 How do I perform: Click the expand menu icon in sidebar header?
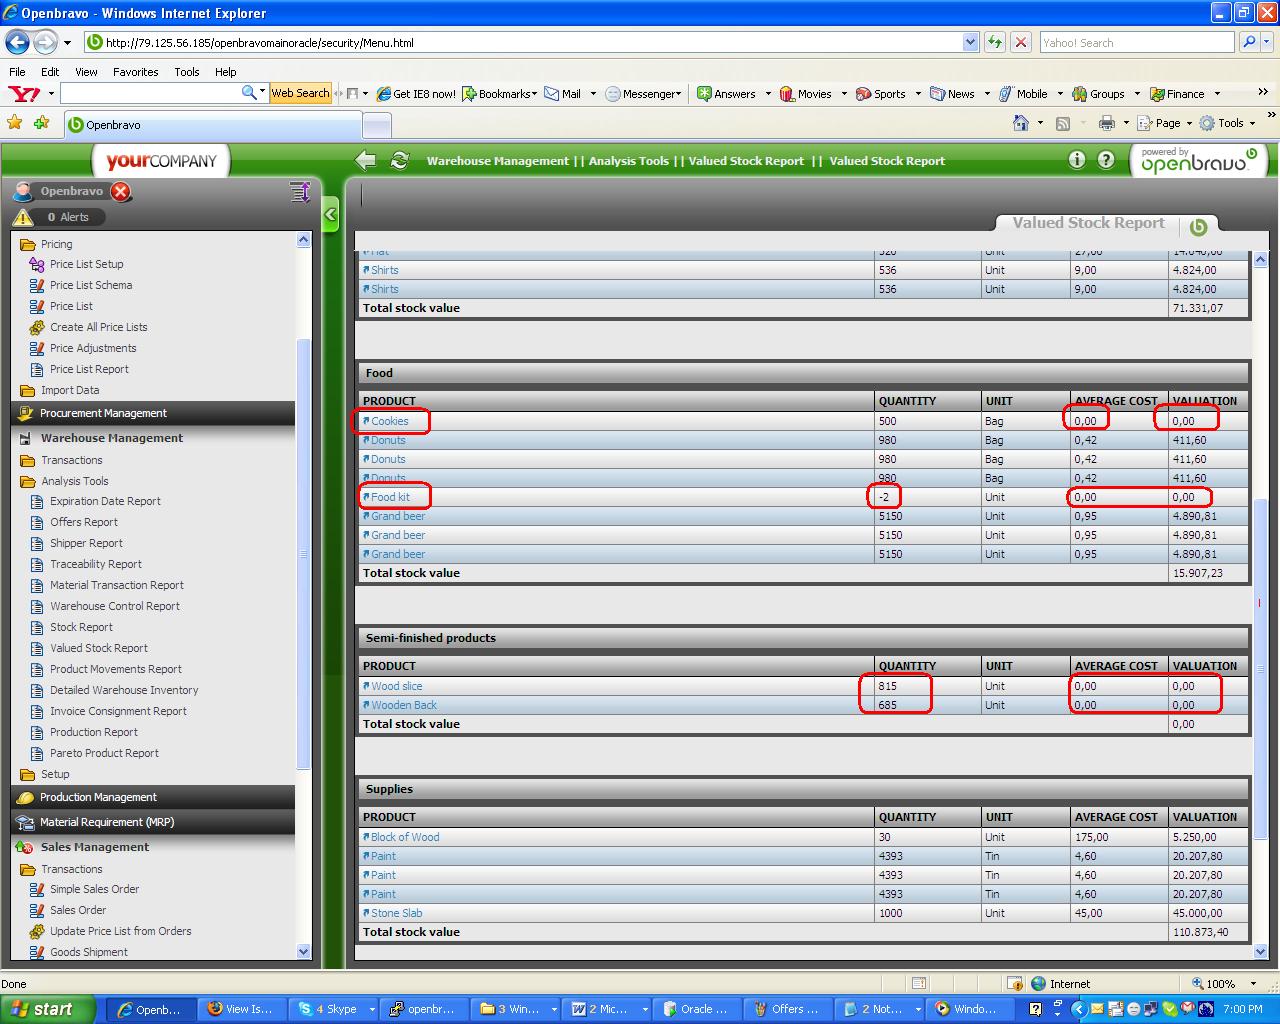299,191
